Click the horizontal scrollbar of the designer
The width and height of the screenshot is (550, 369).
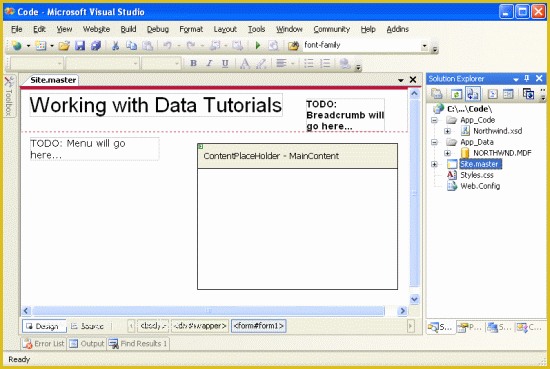[x=209, y=311]
